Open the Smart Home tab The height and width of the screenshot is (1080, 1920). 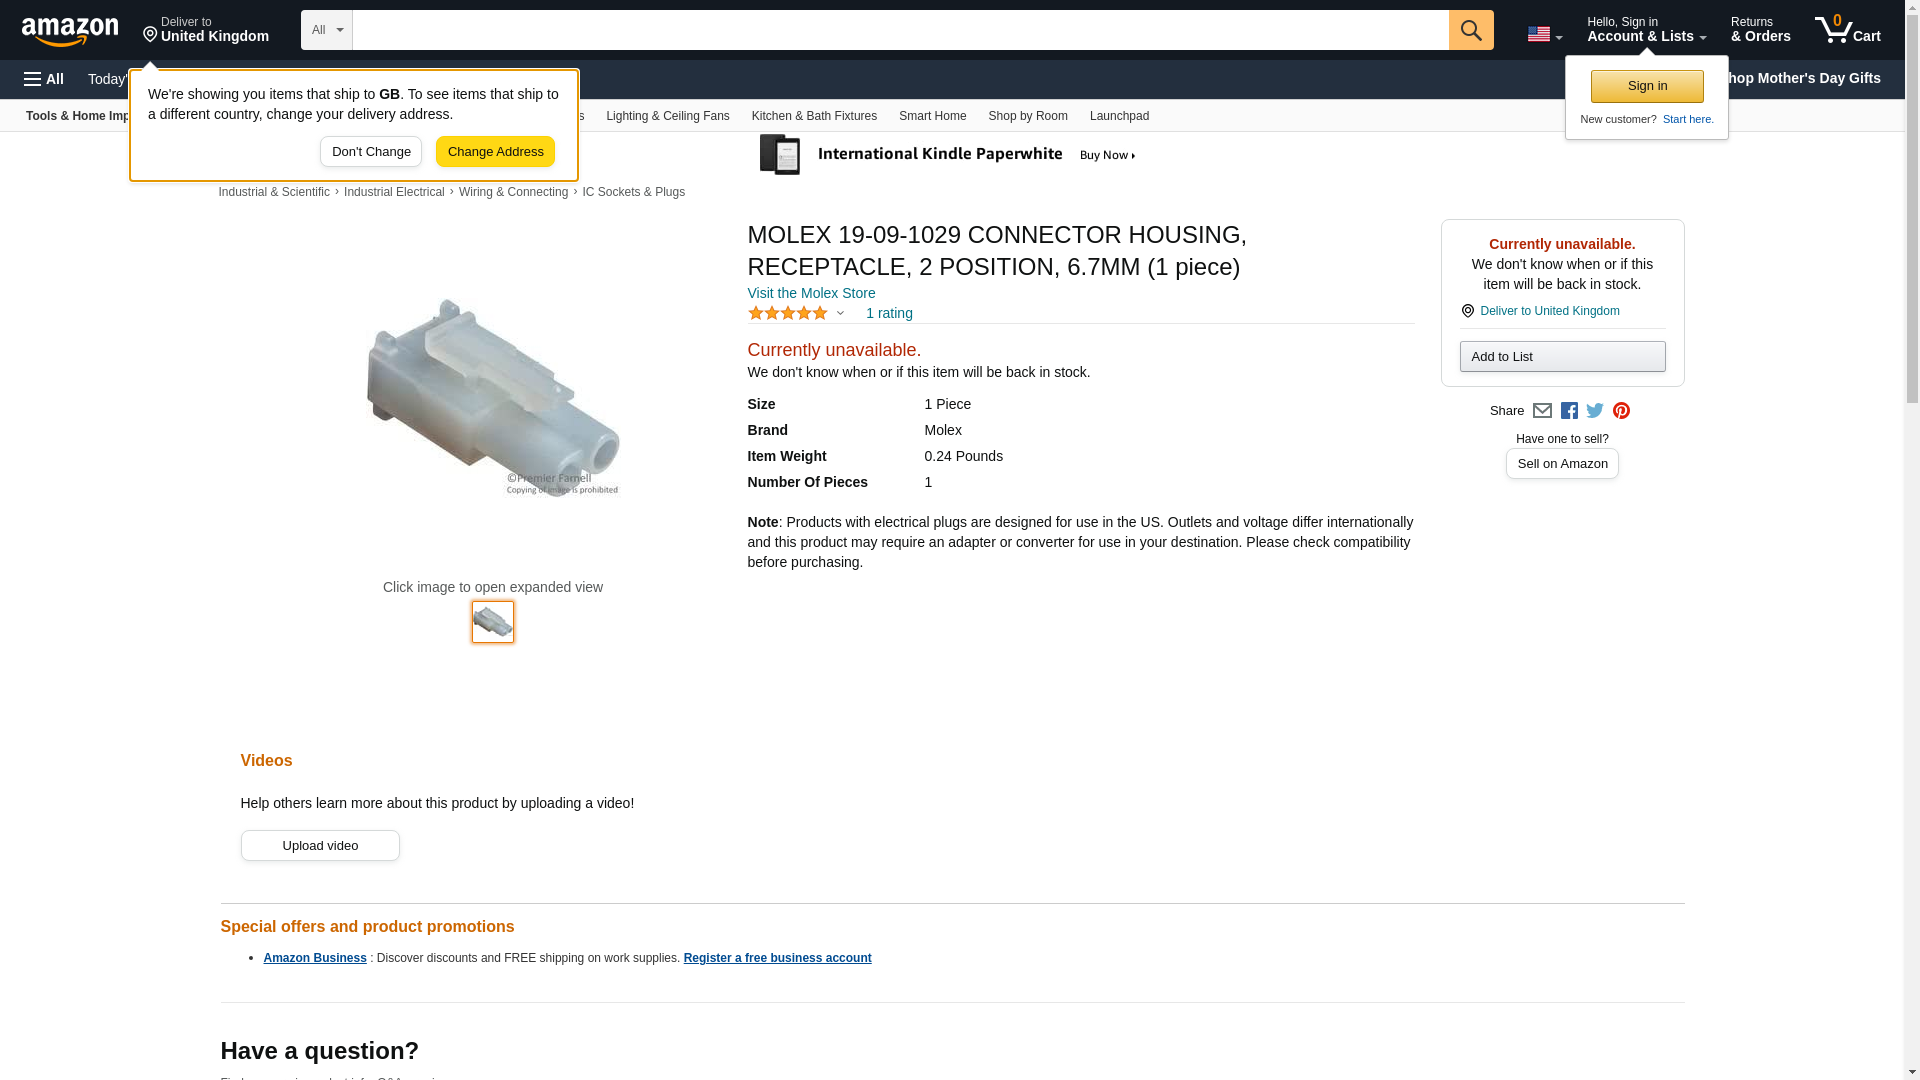(x=932, y=116)
